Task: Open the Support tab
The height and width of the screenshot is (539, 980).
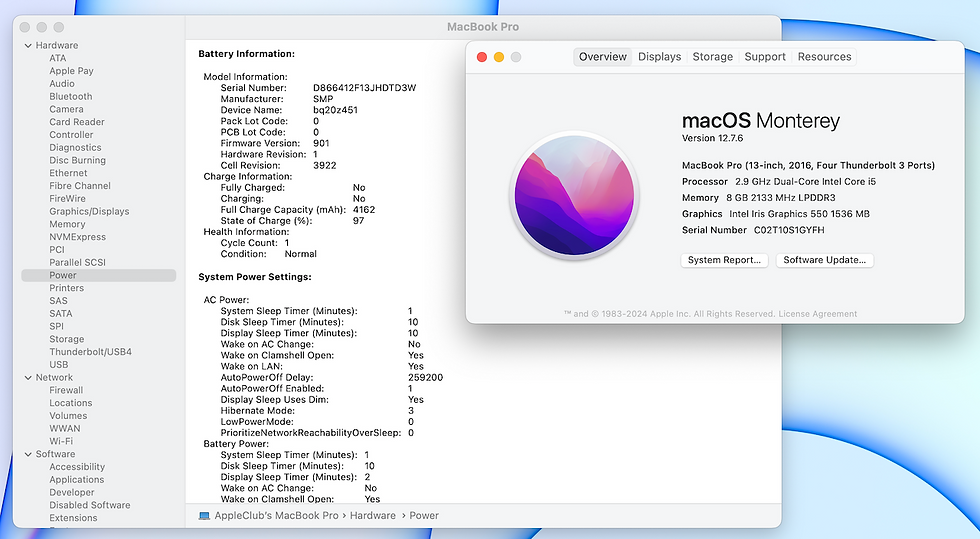Action: 765,57
